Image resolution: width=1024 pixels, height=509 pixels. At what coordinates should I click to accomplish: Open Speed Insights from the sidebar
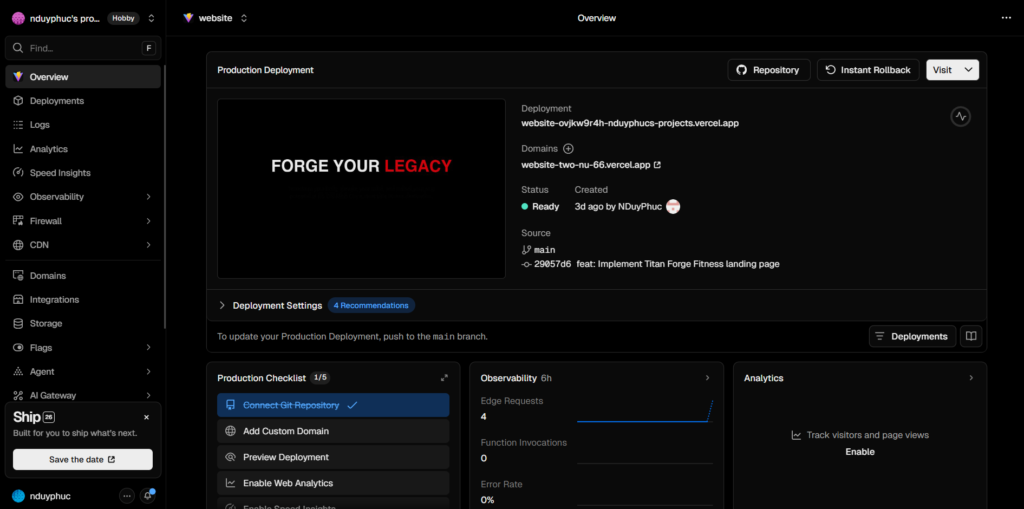click(60, 173)
